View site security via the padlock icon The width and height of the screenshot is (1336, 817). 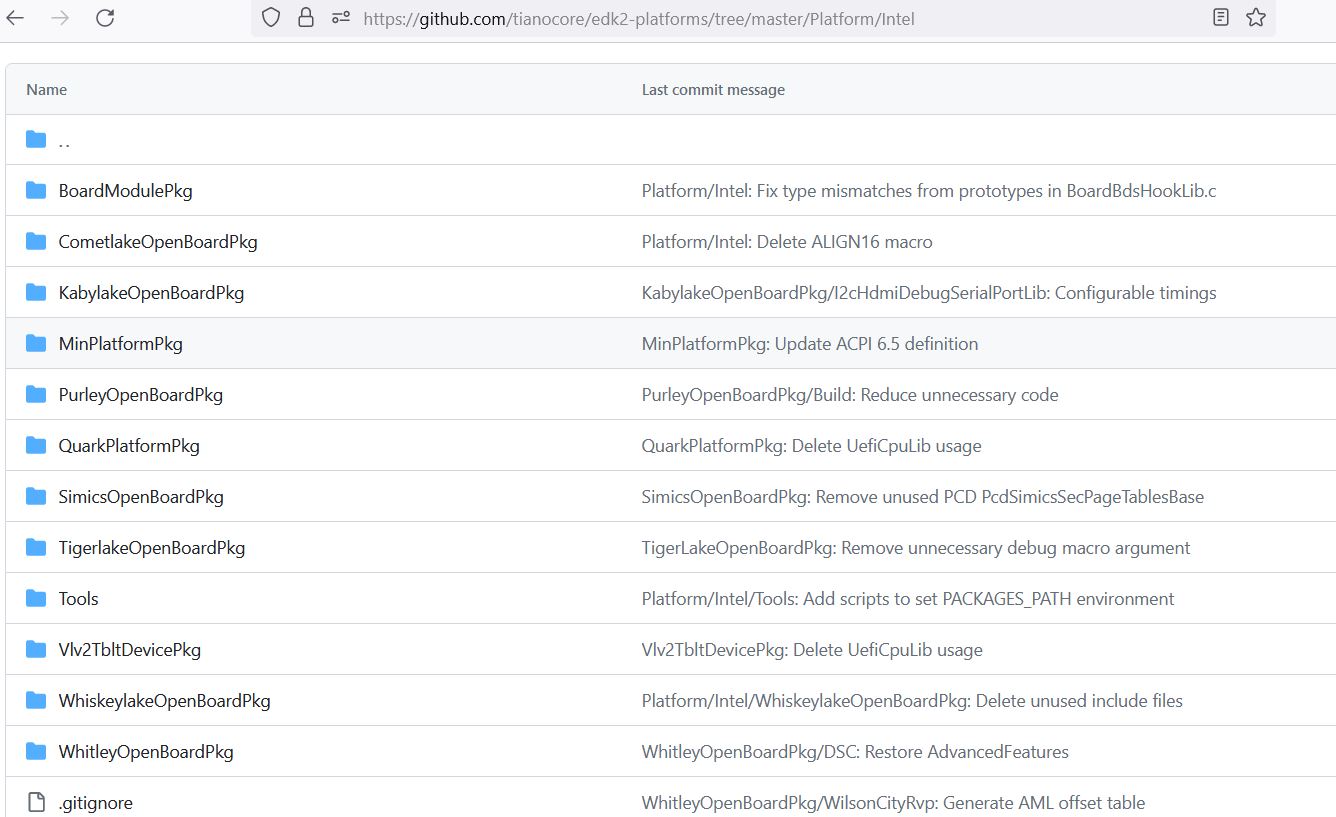[306, 18]
